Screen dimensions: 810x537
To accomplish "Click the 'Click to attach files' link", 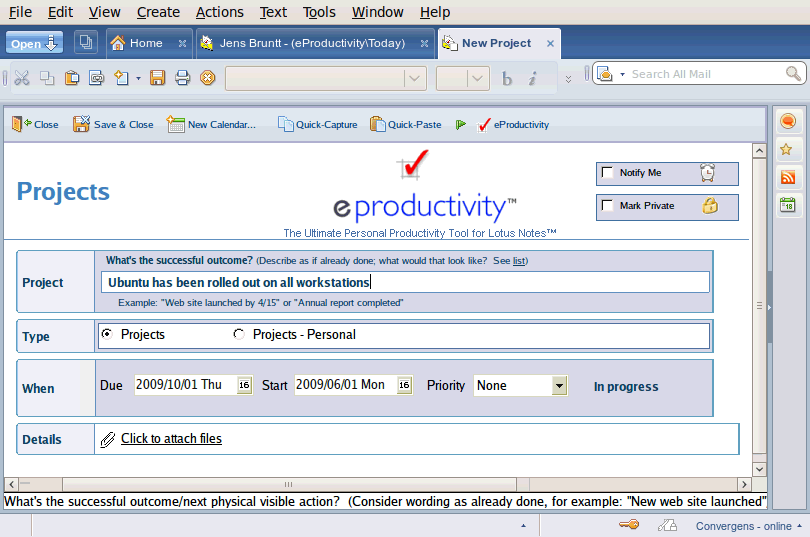I will coord(171,438).
